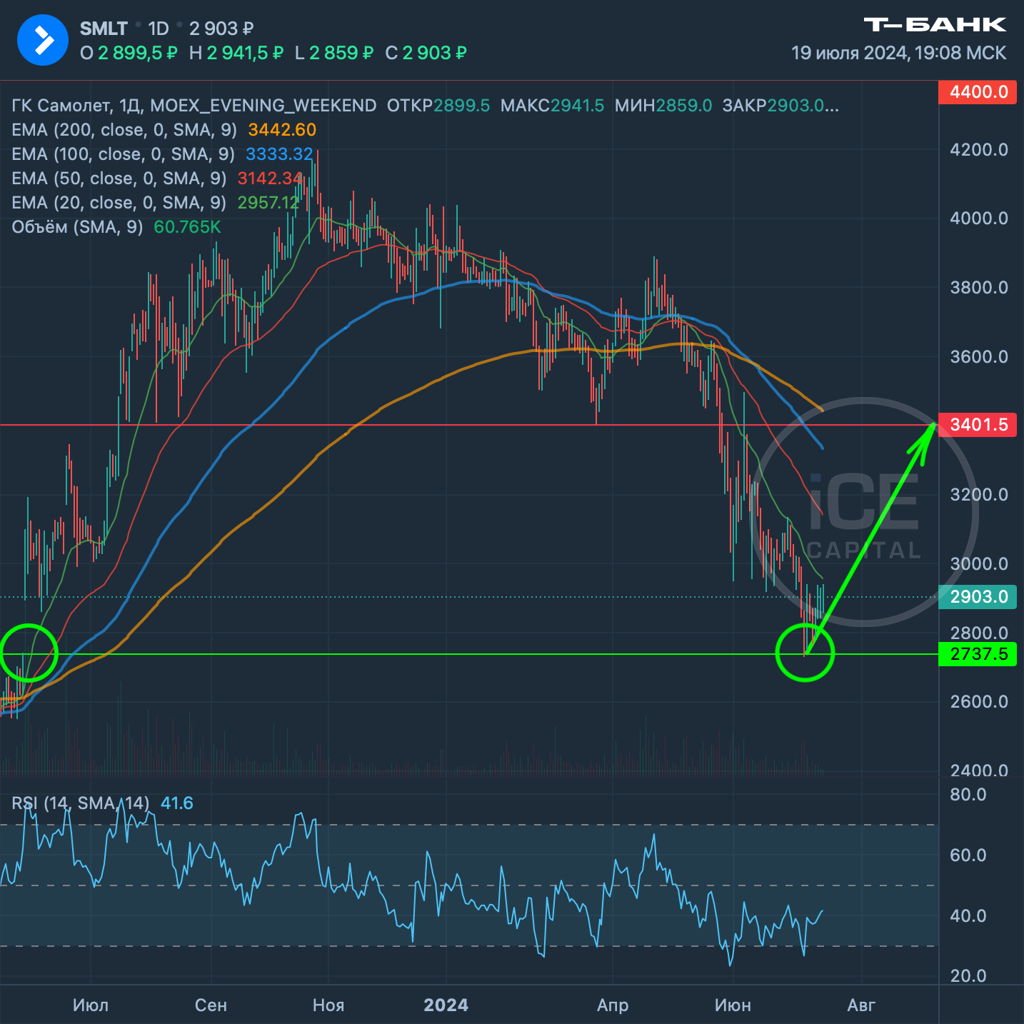Click the ЗАКР 2903.0 legend value
Image resolution: width=1024 pixels, height=1024 pixels.
[x=780, y=106]
